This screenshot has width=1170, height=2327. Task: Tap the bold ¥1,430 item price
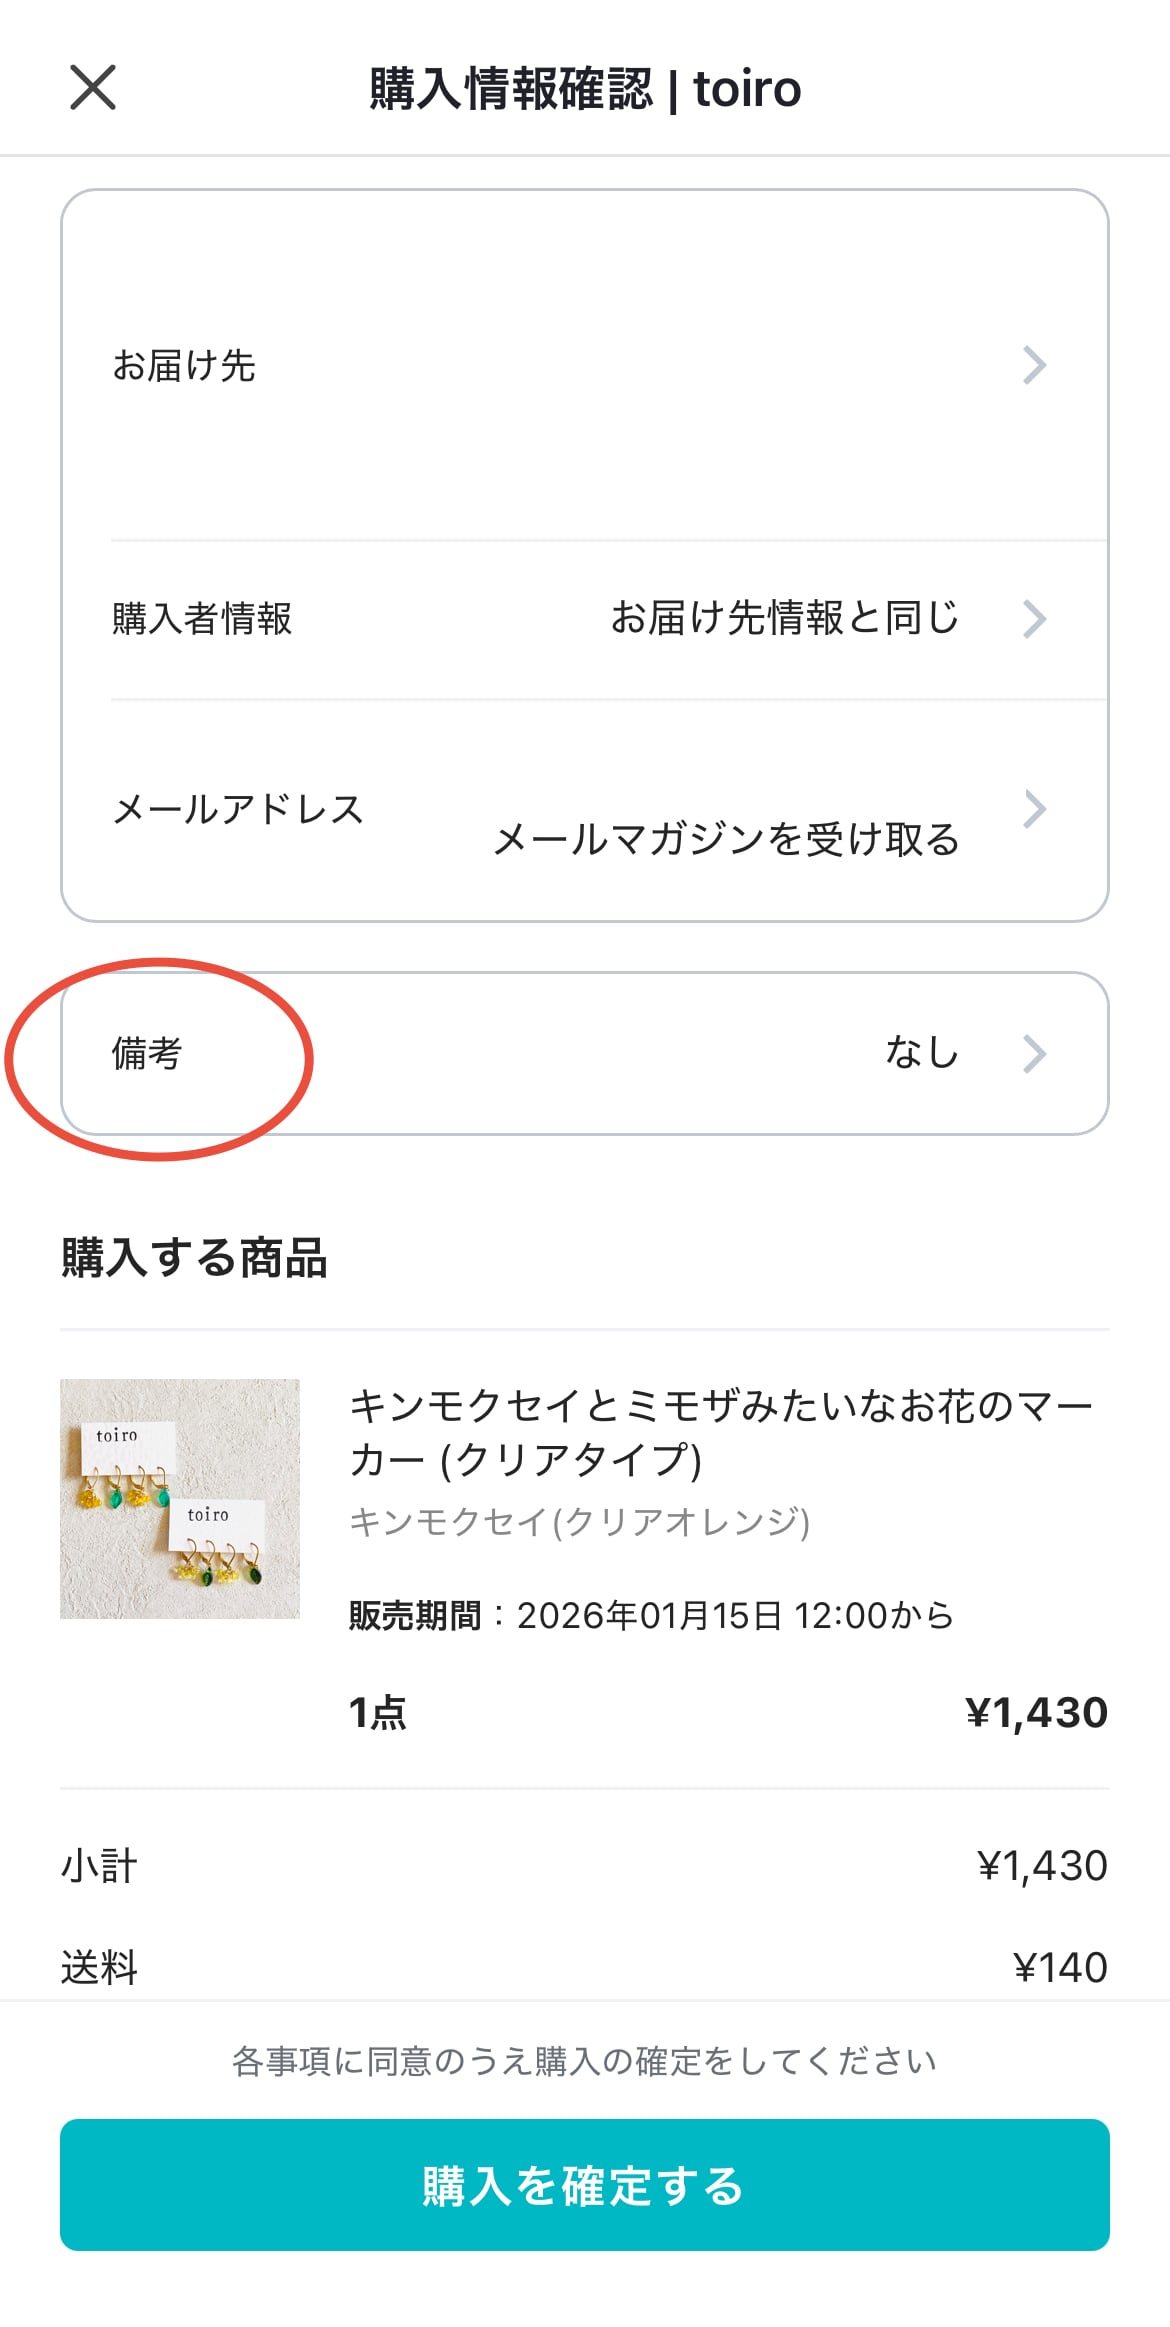1036,1713
